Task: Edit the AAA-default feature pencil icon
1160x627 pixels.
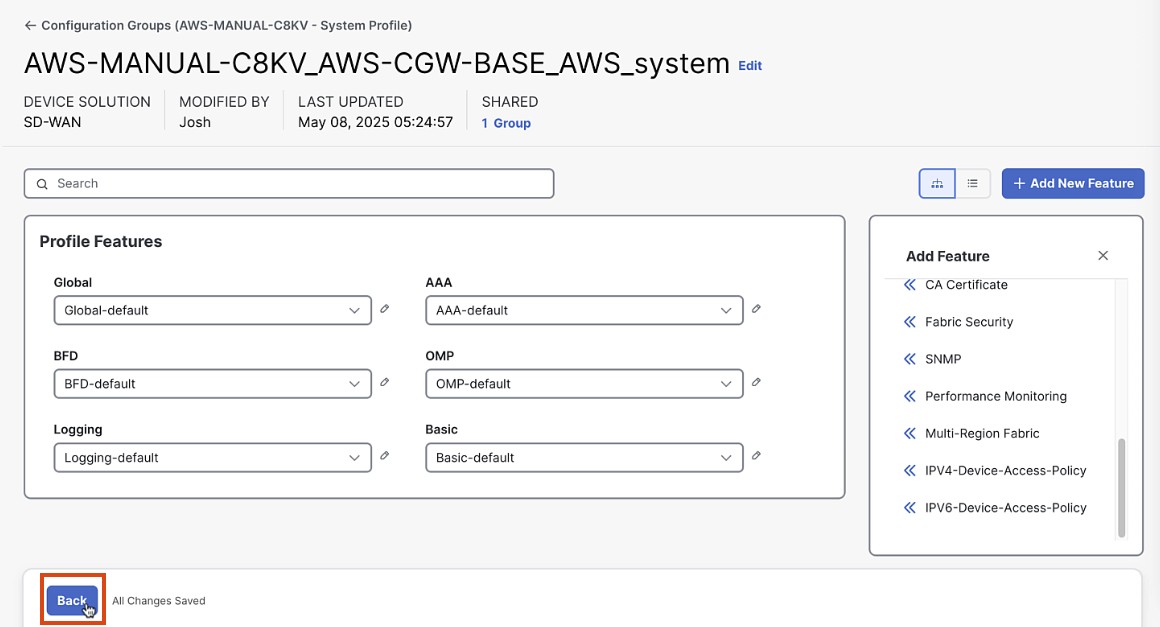Action: (x=756, y=309)
